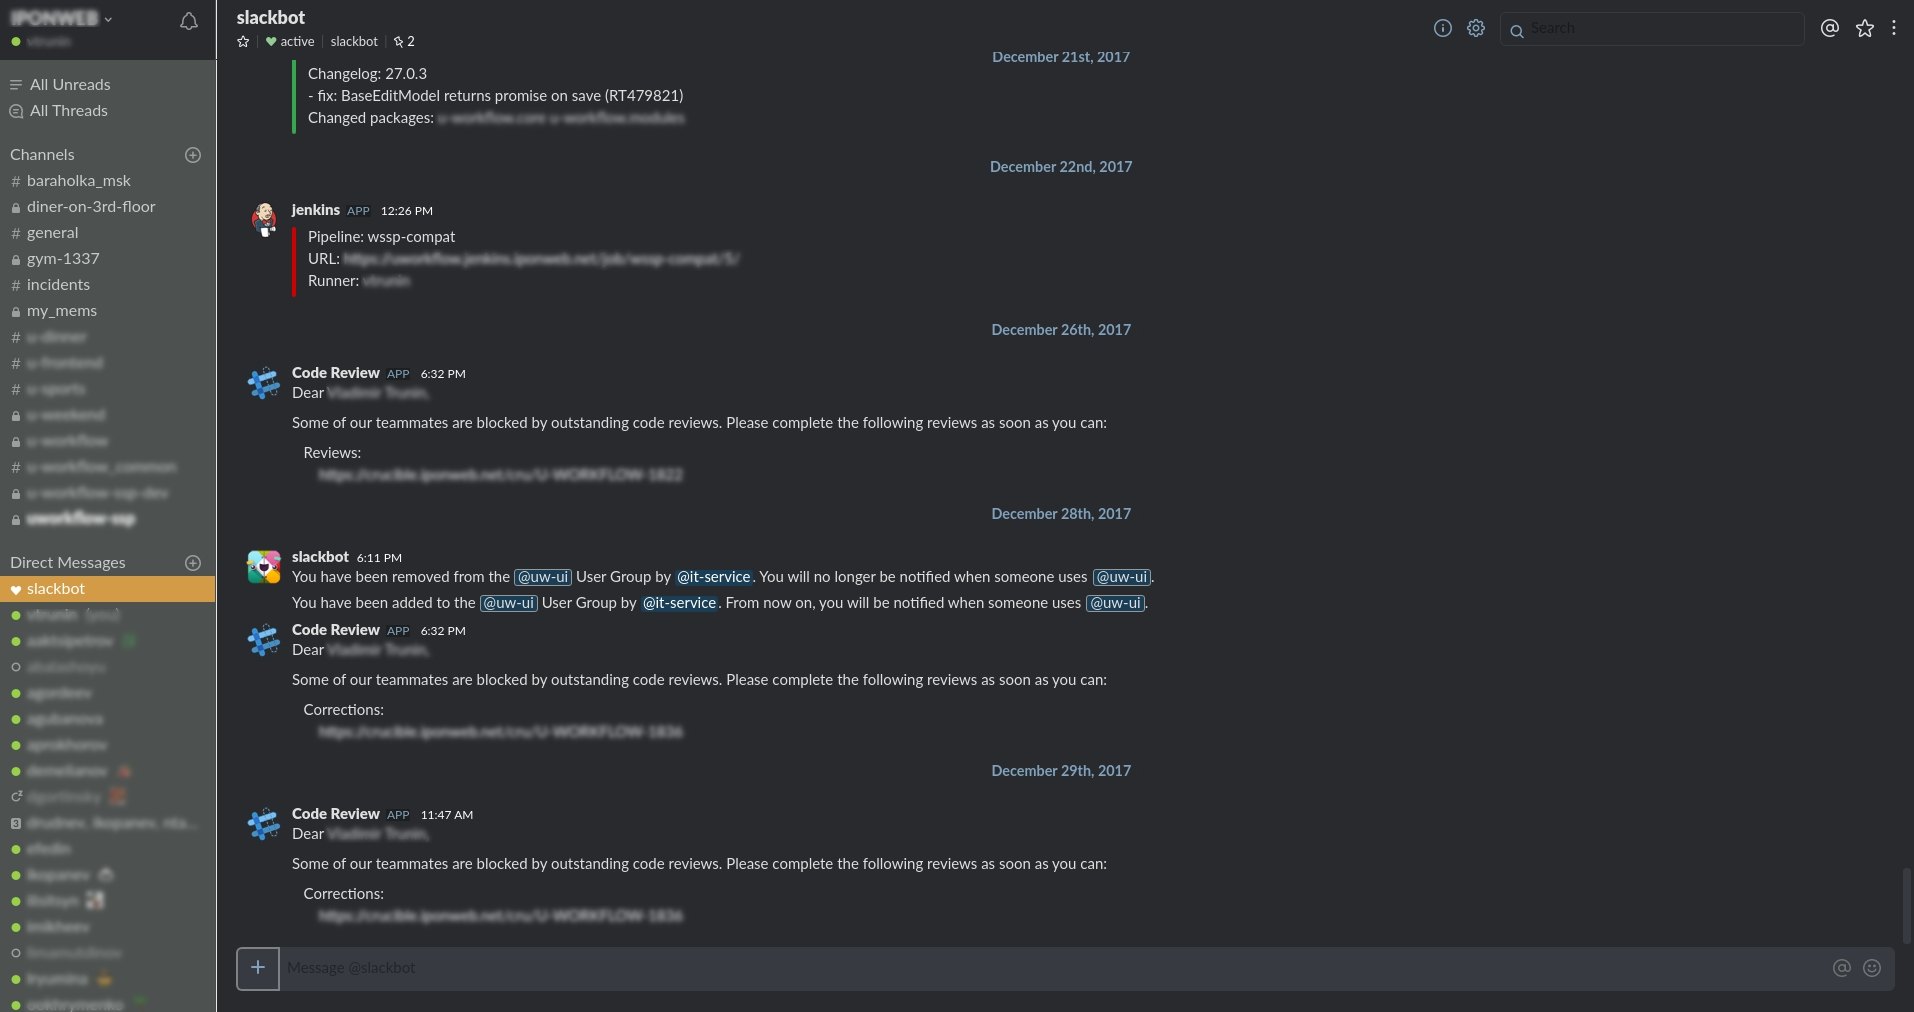This screenshot has width=1914, height=1012.
Task: Insert mention via @ icon in message box
Action: [1841, 968]
